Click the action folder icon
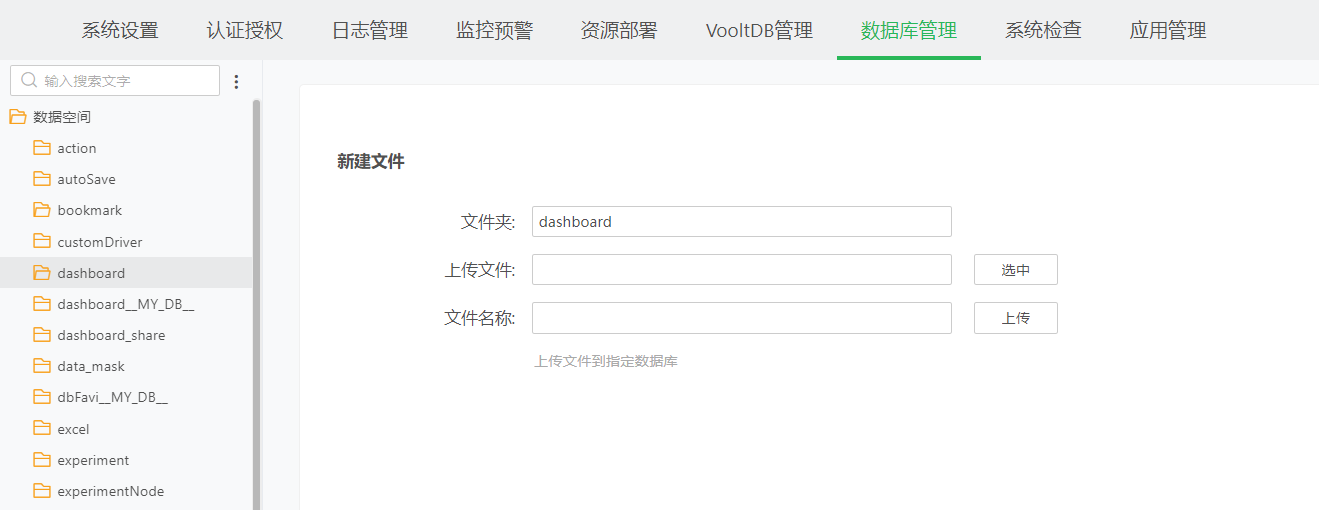The height and width of the screenshot is (510, 1319). 41,148
